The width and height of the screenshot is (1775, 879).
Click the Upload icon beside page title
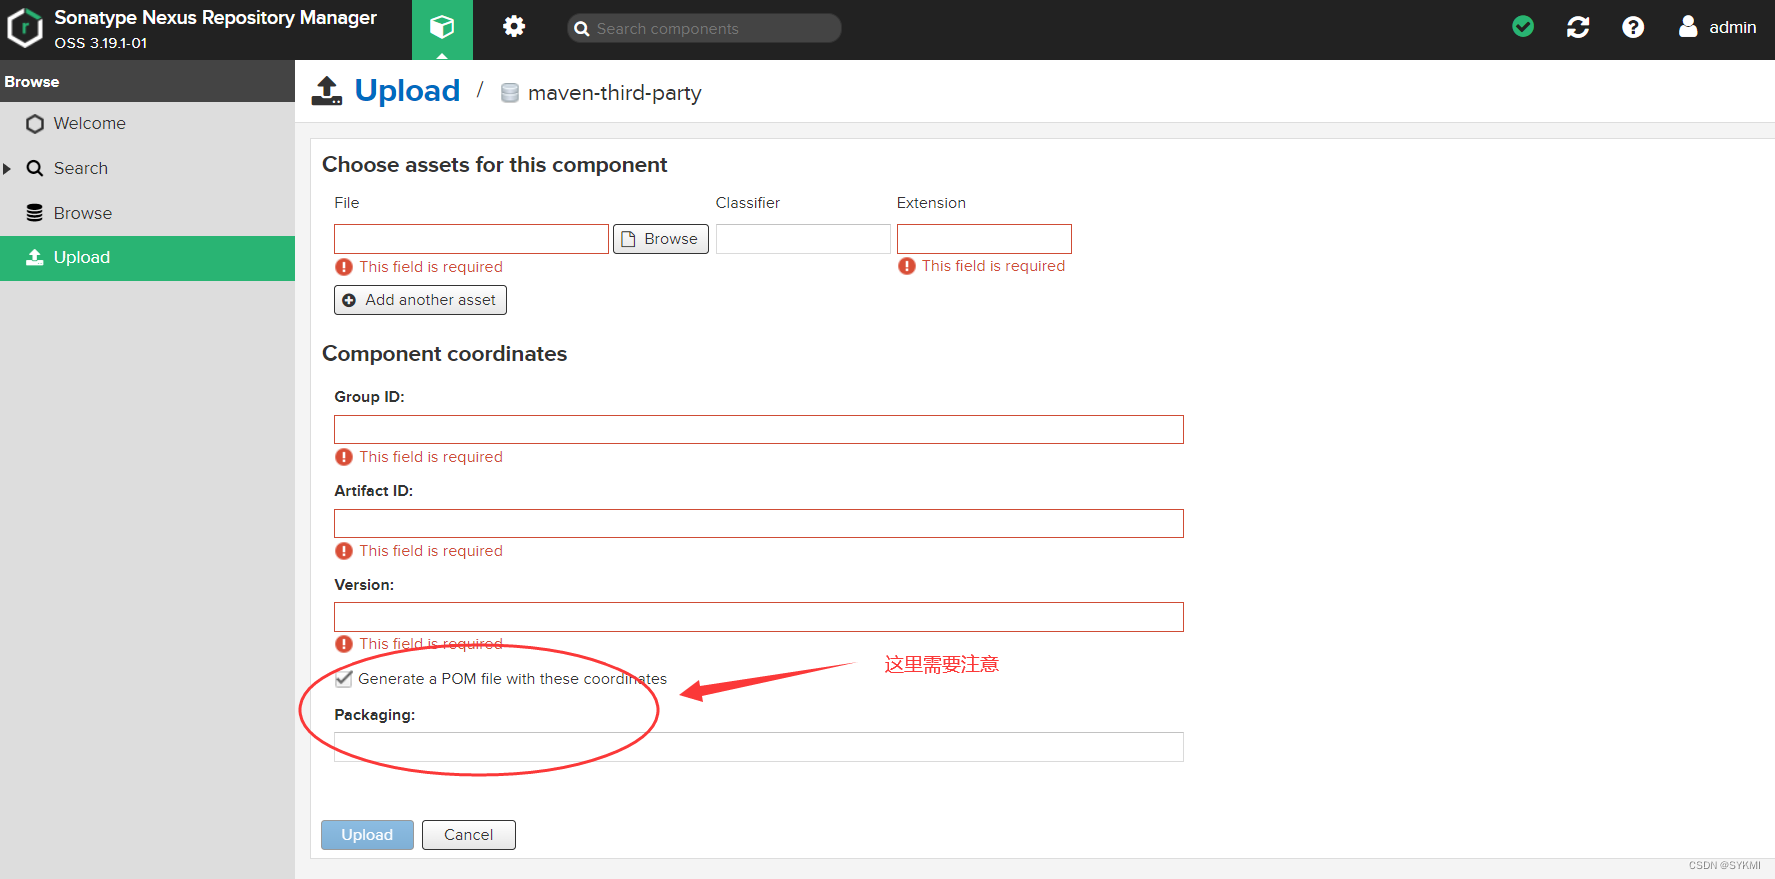327,90
